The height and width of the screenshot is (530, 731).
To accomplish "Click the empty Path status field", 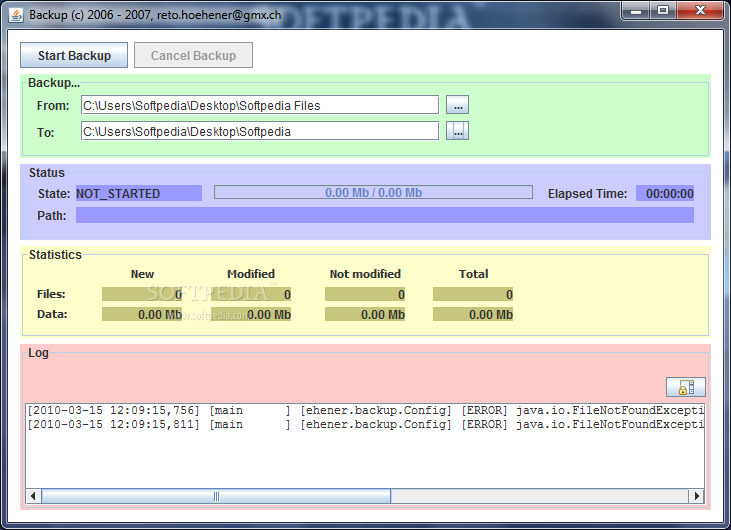I will pos(385,215).
